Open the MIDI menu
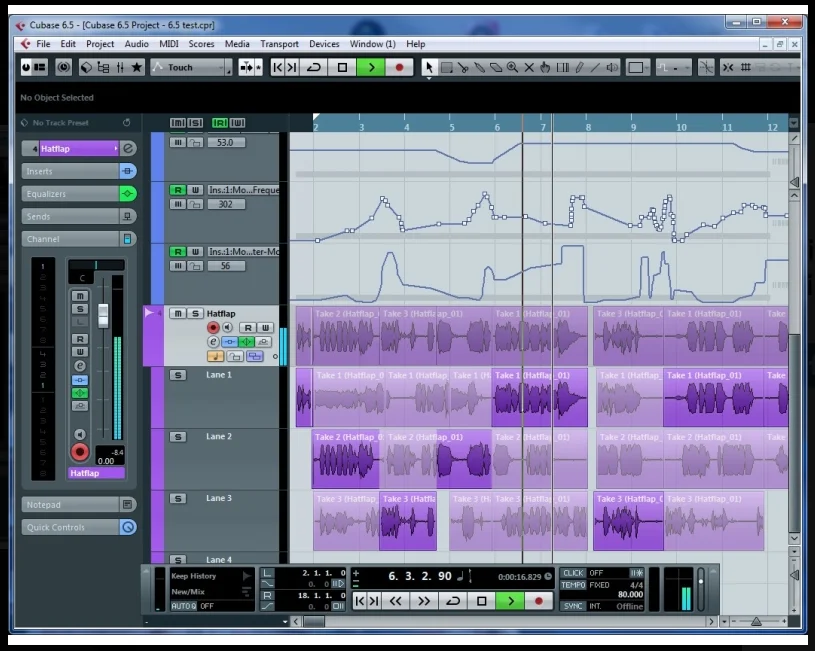This screenshot has width=815, height=651. (x=168, y=44)
